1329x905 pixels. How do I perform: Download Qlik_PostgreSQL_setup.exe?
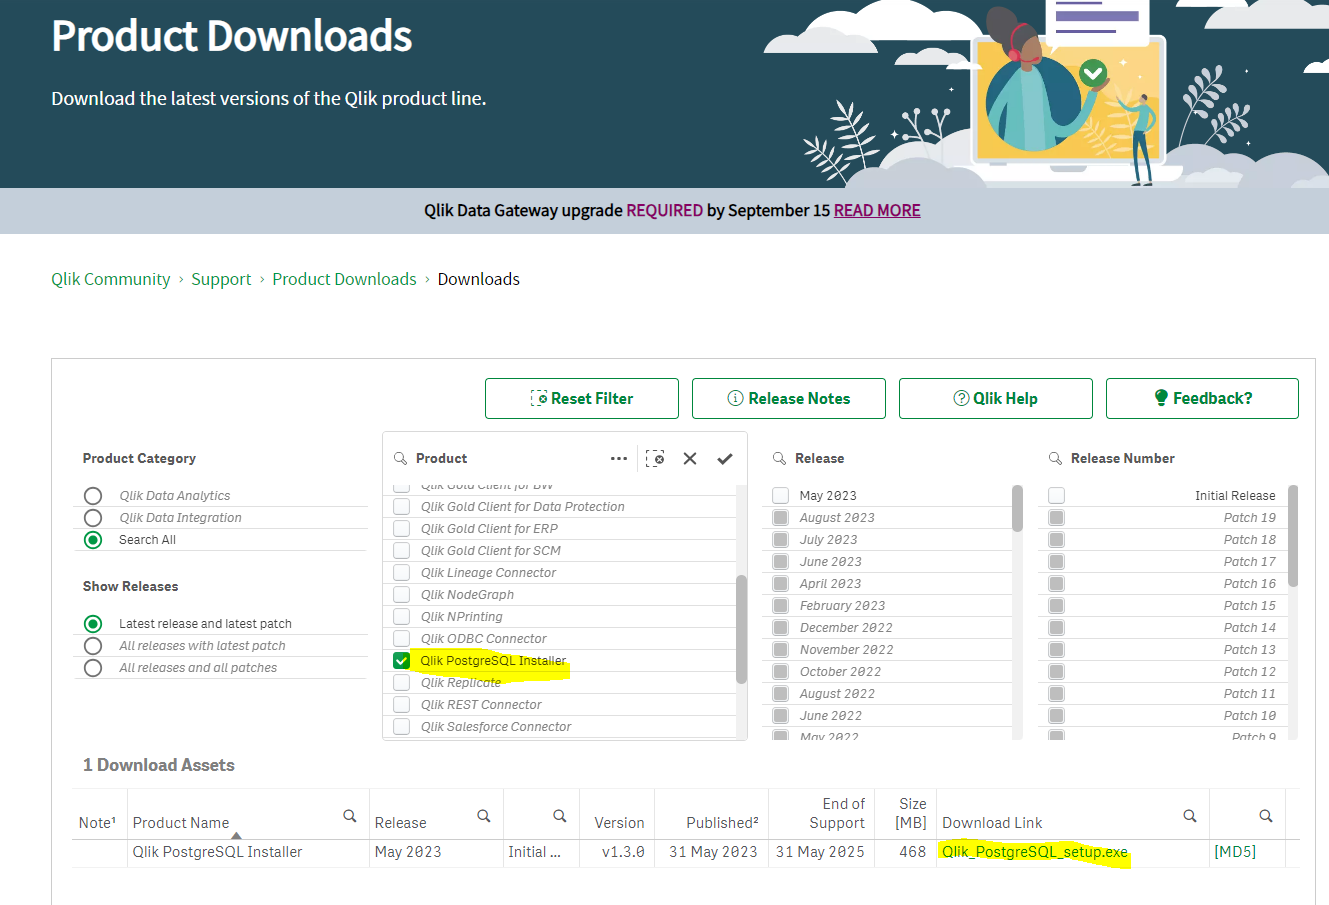pyautogui.click(x=1035, y=852)
